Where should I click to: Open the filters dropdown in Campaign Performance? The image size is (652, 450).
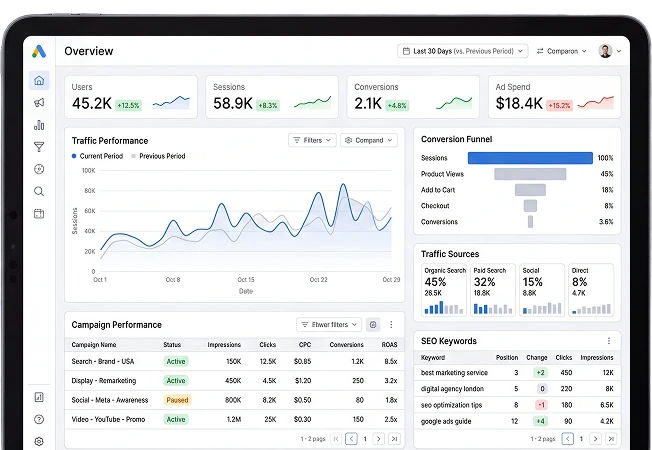tap(329, 324)
